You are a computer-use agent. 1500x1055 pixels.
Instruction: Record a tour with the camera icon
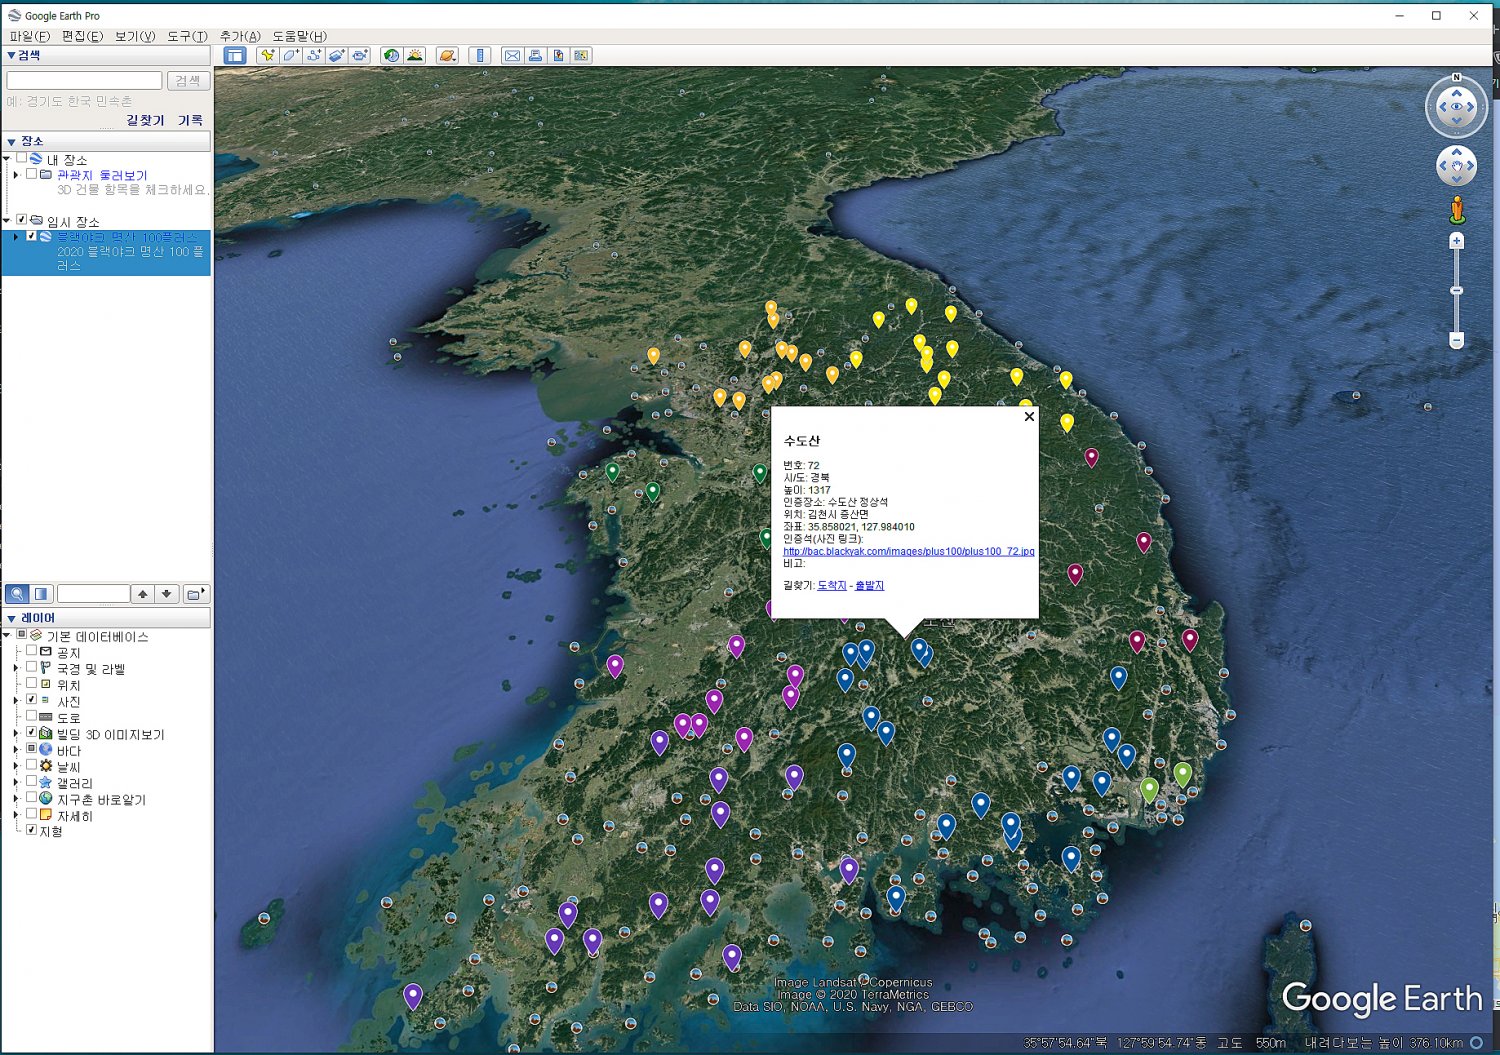(x=360, y=56)
